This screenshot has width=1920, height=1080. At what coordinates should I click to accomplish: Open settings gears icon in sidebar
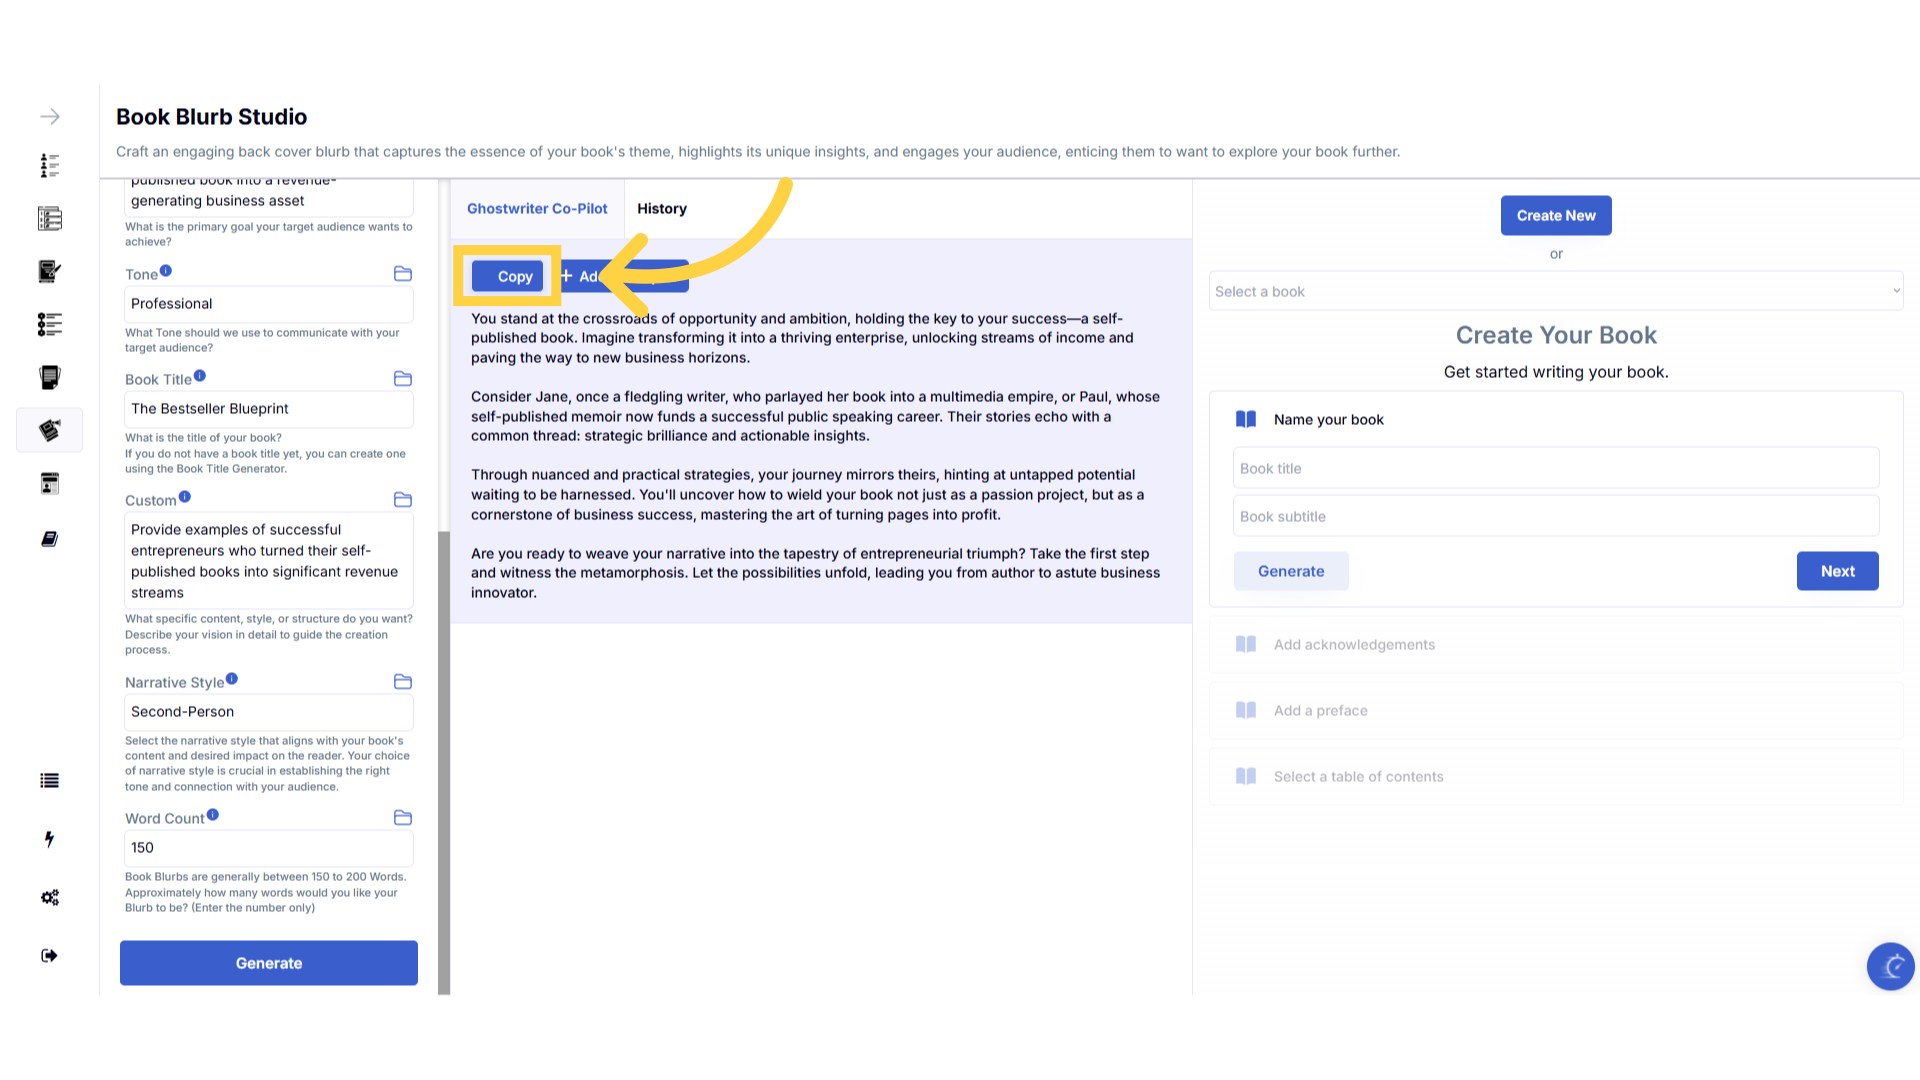click(x=50, y=897)
